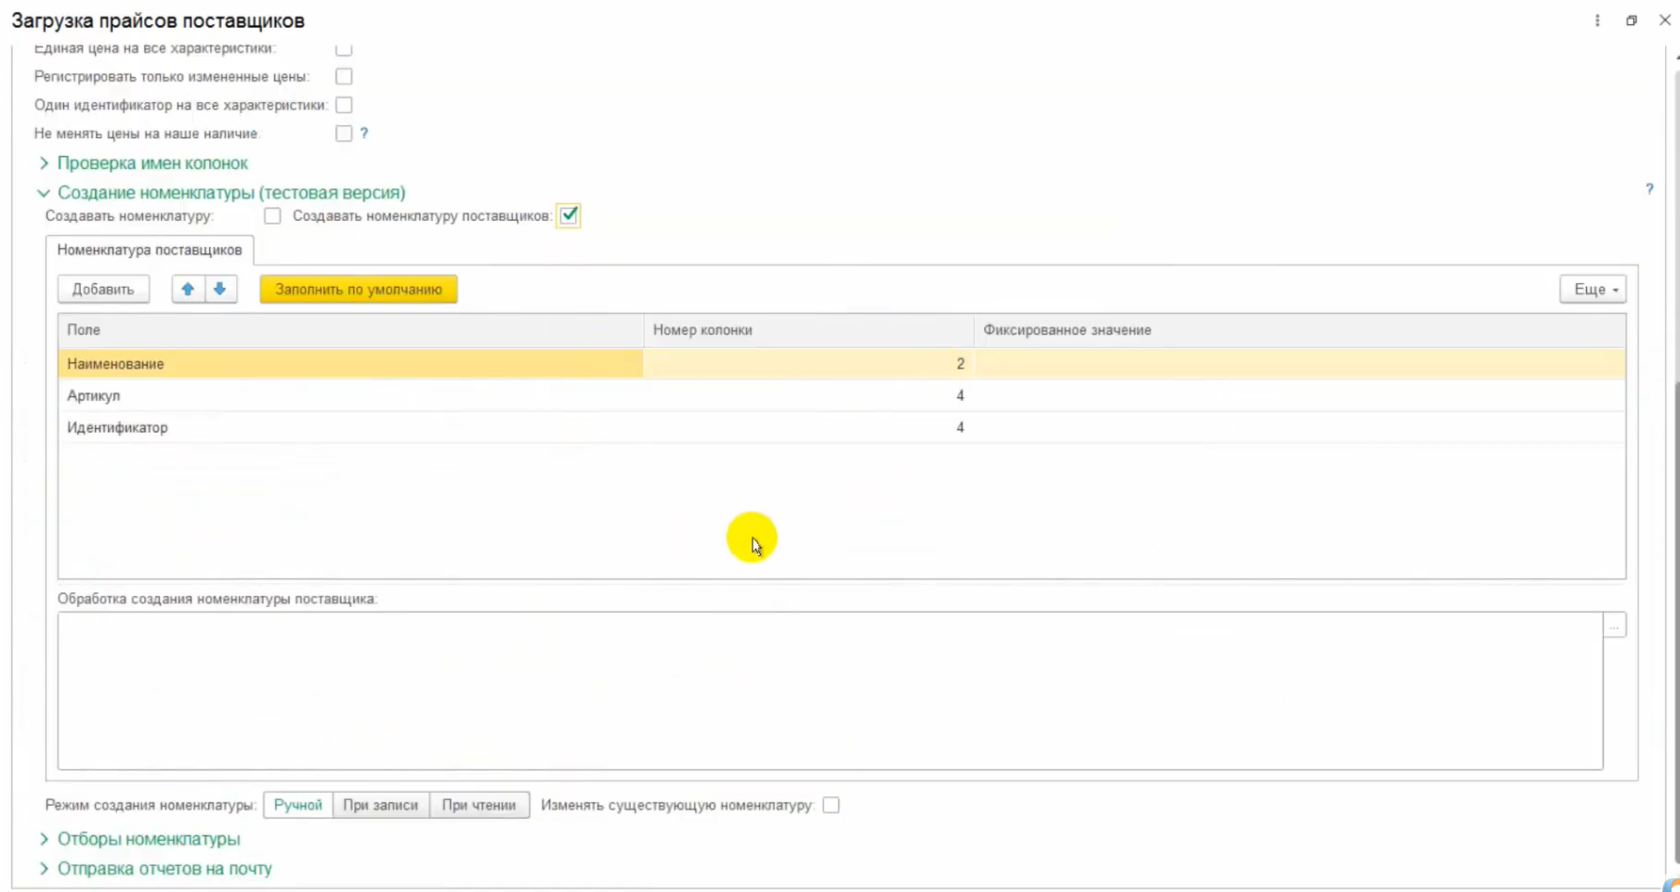The width and height of the screenshot is (1680, 892).
Task: Close the Загрузка прайсов поставщиков window
Action: point(1665,20)
